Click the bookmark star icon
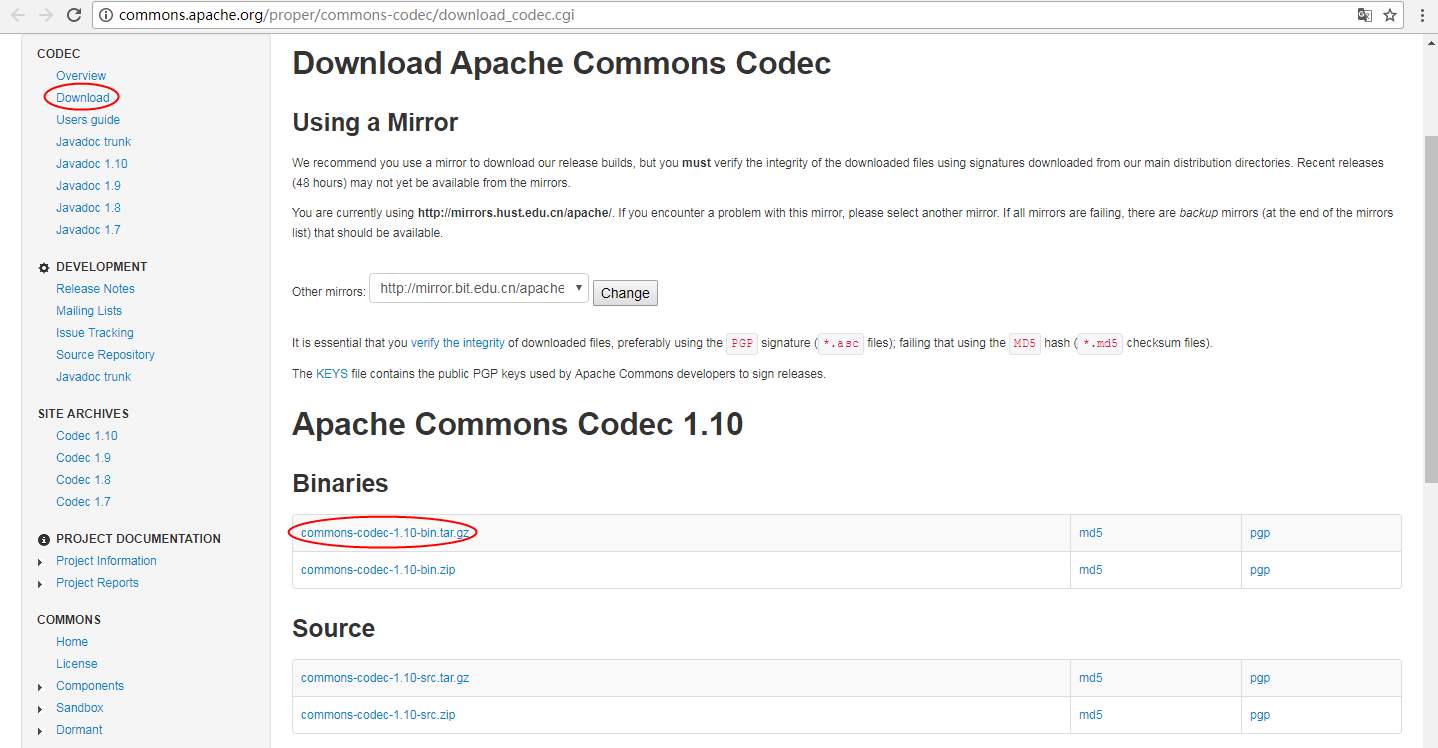This screenshot has width=1438, height=748. click(1390, 15)
